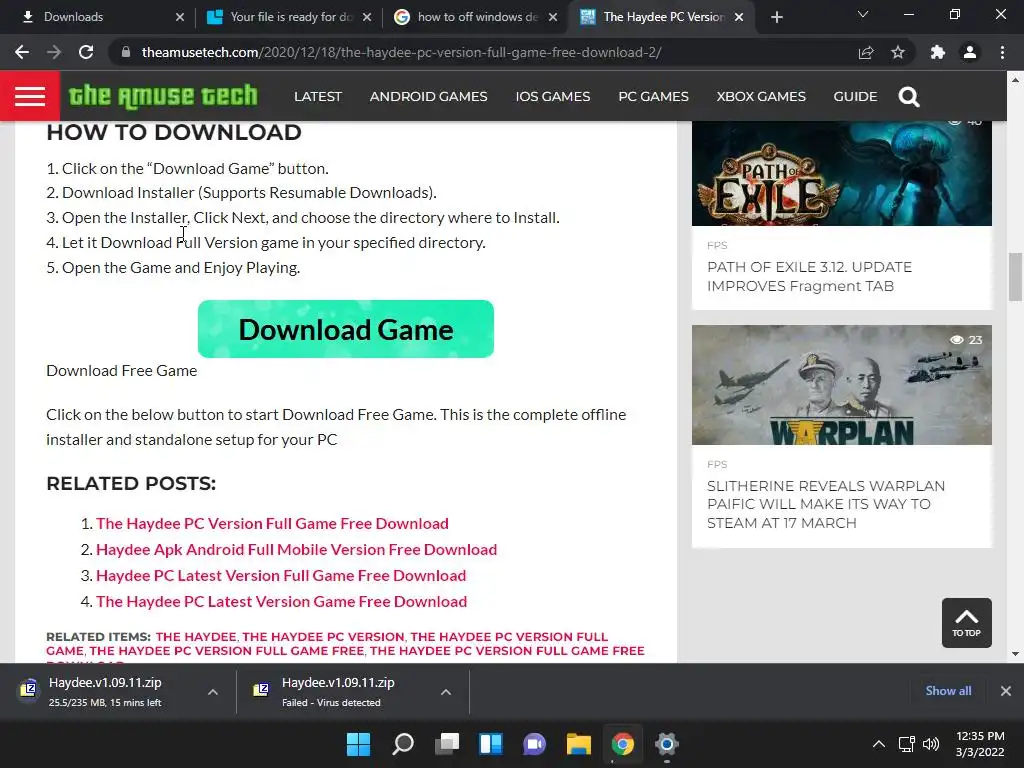Close the Downloads tab
The width and height of the screenshot is (1024, 768).
pos(180,17)
